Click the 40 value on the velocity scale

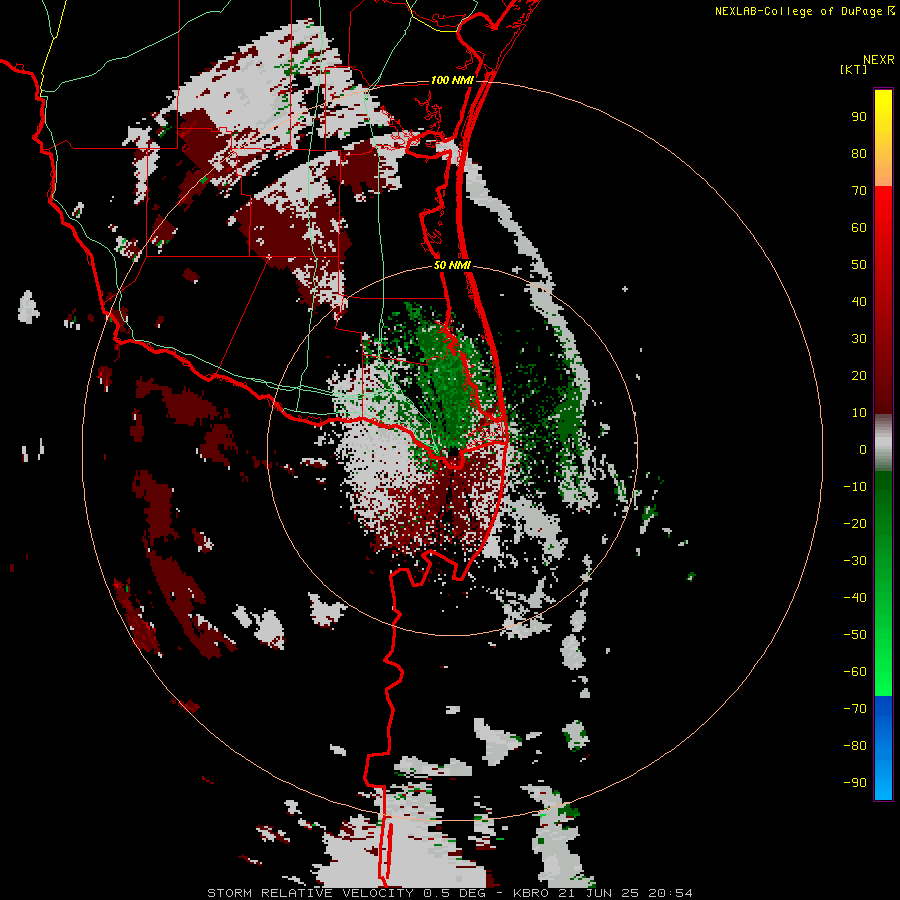[859, 302]
